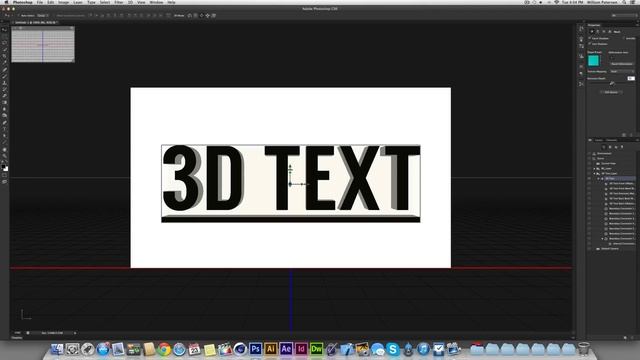Click the Reset Deformation button
Viewport: 640px width, 360px height.
[622, 64]
